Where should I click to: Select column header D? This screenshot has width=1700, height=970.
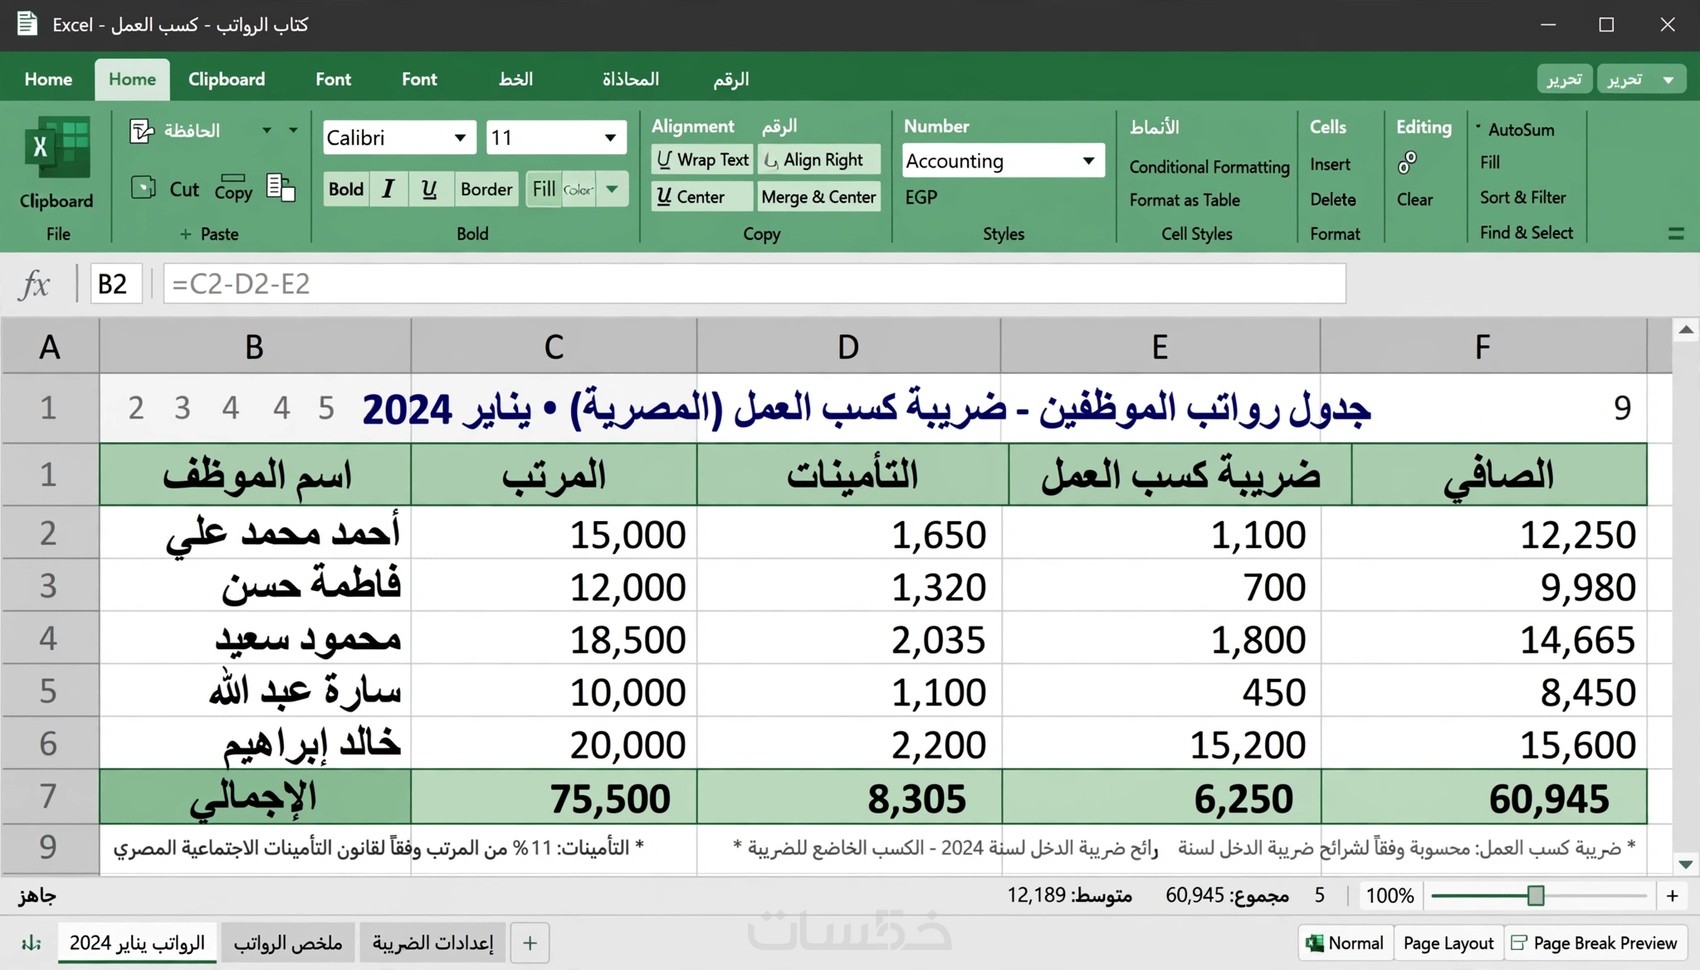point(848,347)
